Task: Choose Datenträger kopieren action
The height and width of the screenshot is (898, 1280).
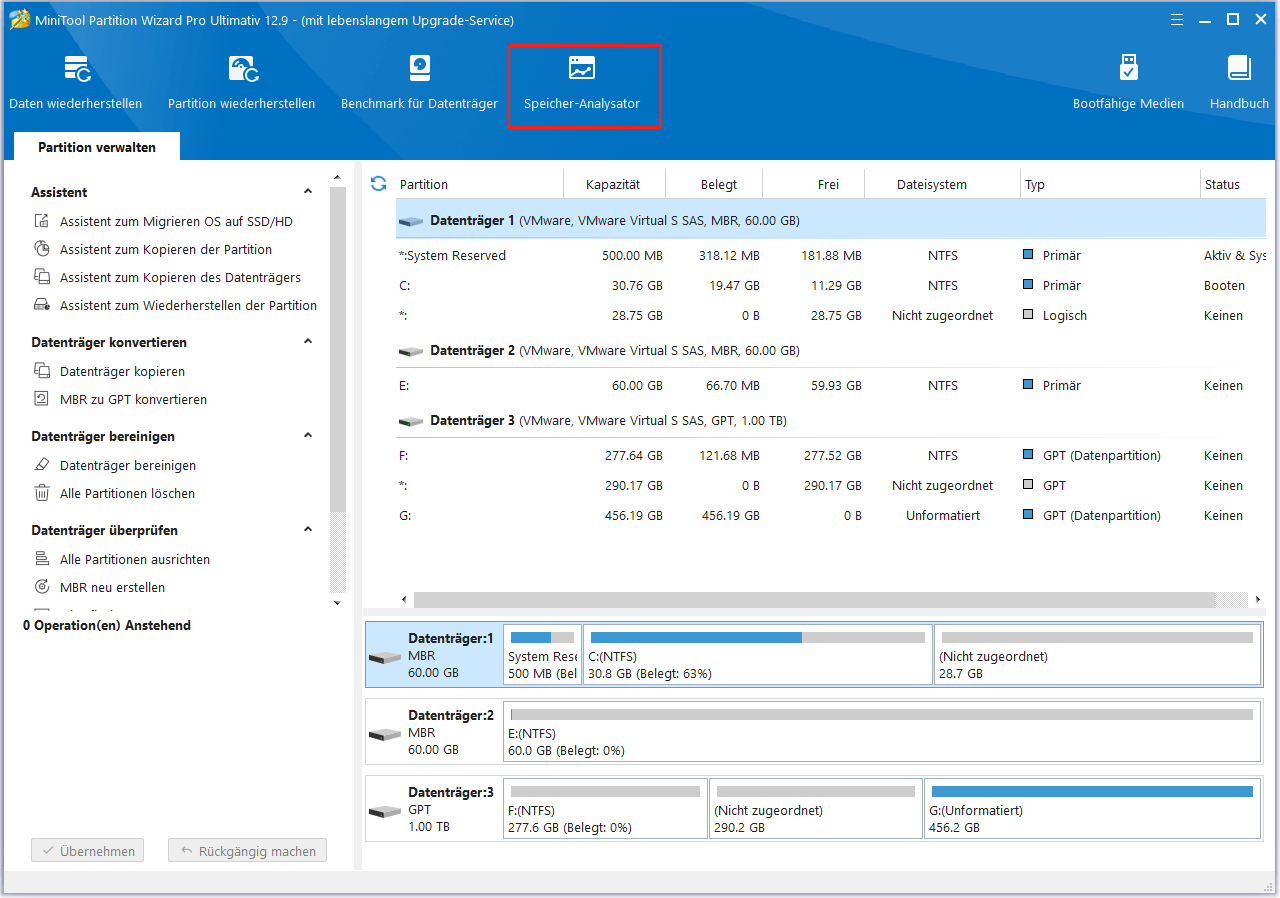Action: click(x=122, y=372)
